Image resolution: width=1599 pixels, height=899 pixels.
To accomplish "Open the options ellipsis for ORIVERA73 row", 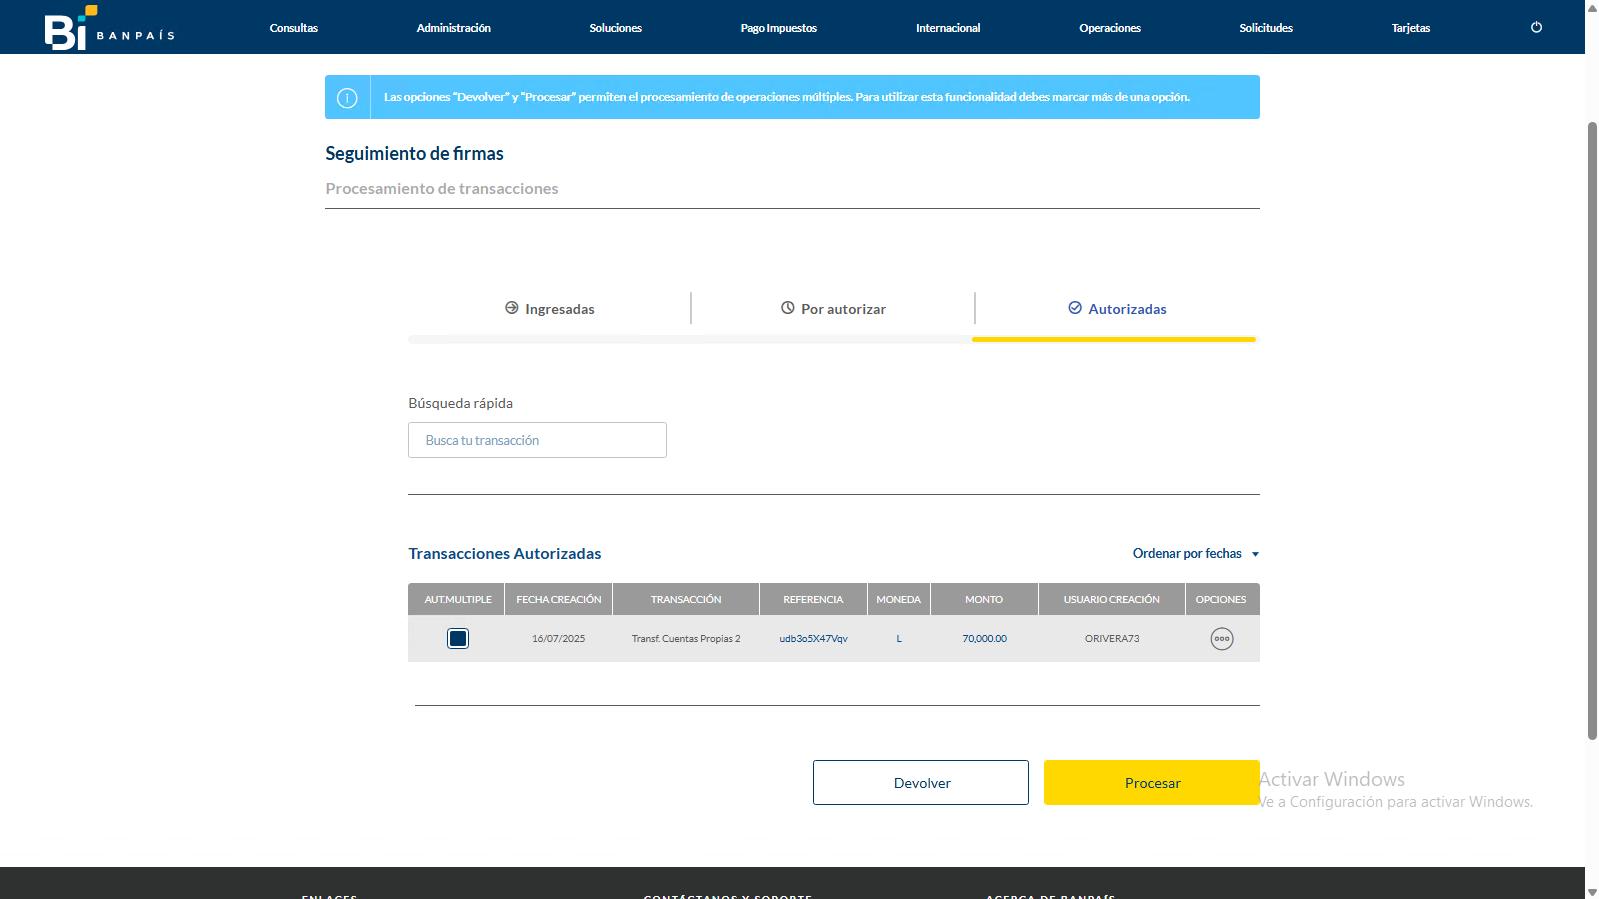I will [1221, 639].
